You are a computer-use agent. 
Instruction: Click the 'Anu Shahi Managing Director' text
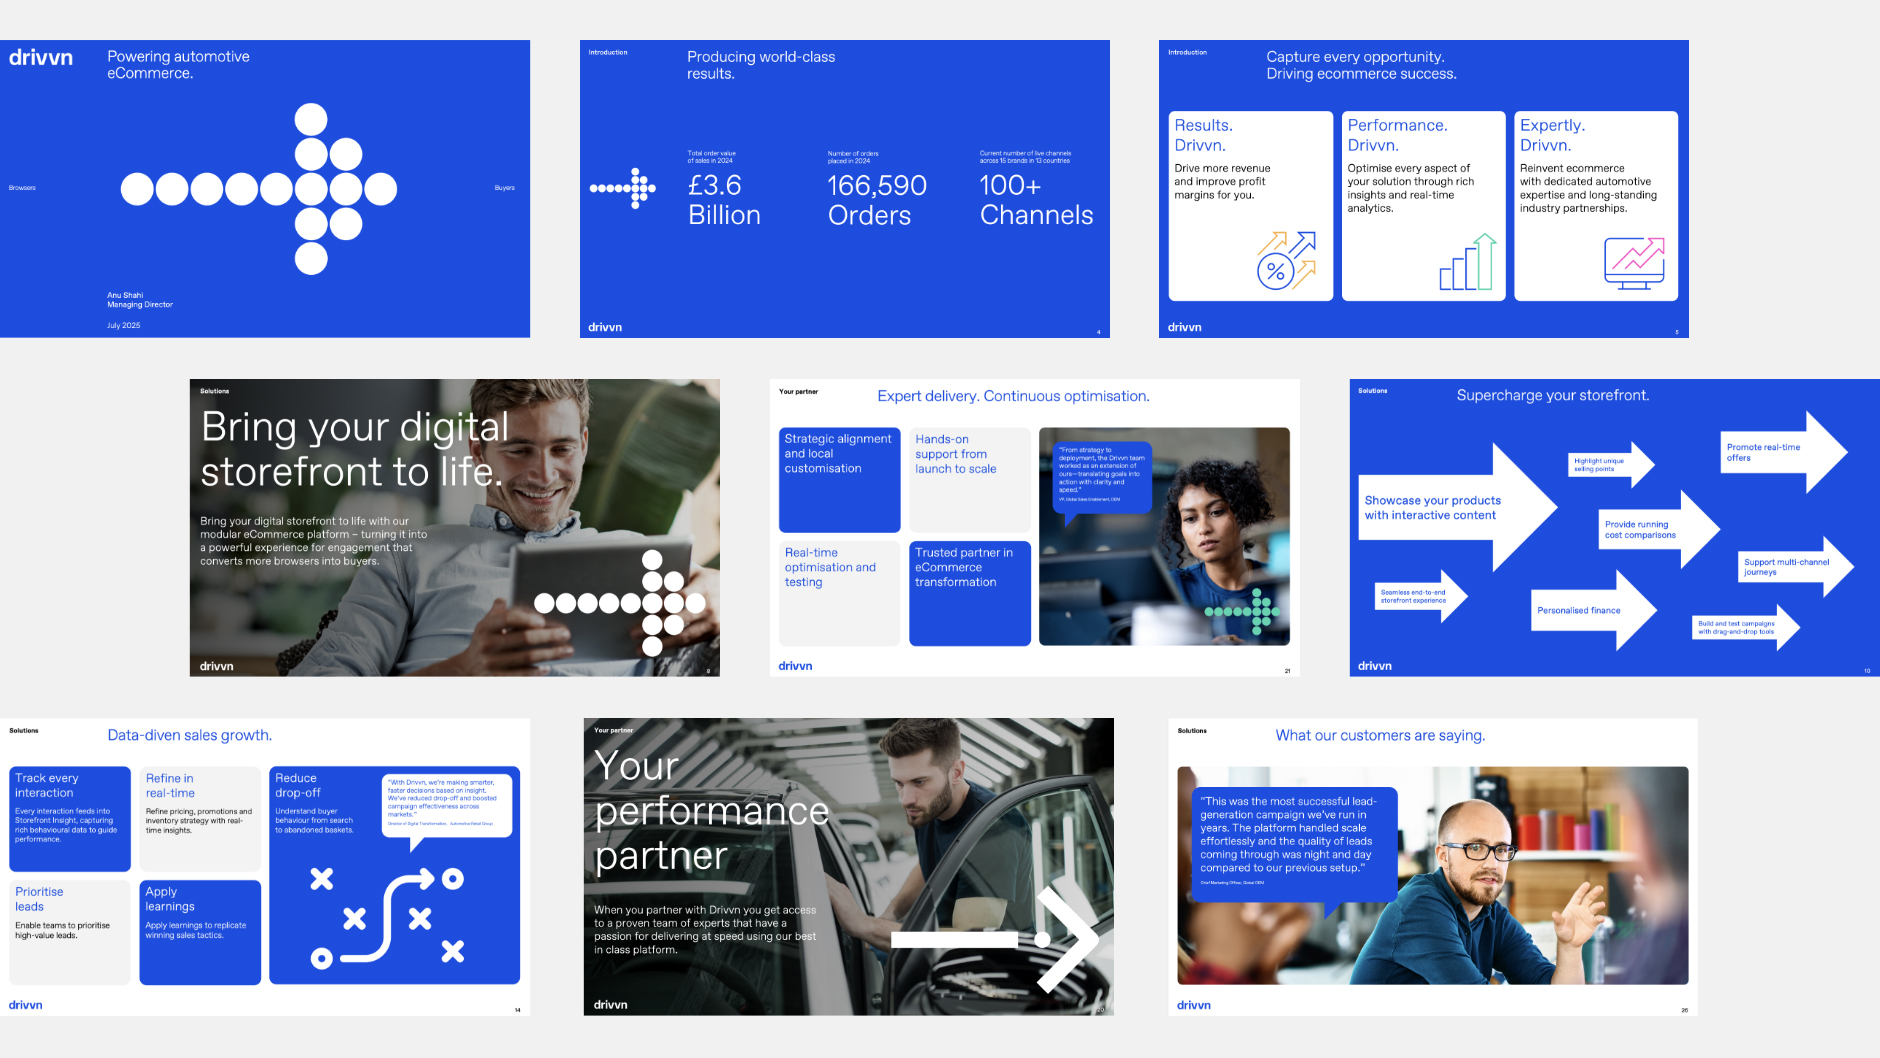tap(140, 300)
